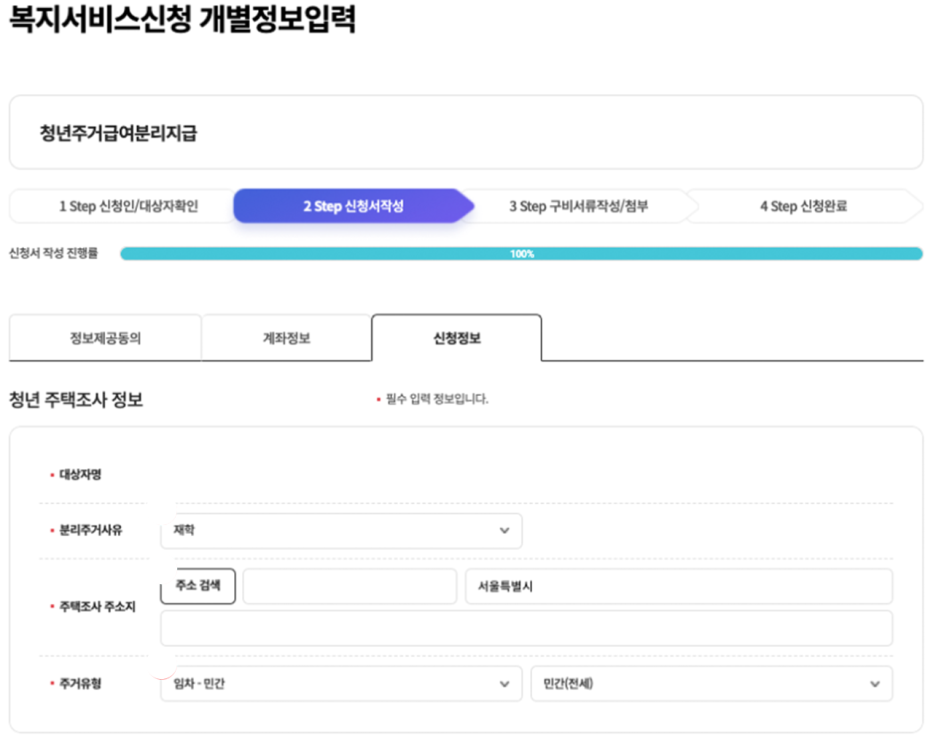Click the 100% progress bar
Viewport: 936px width, 749px height.
[x=520, y=254]
